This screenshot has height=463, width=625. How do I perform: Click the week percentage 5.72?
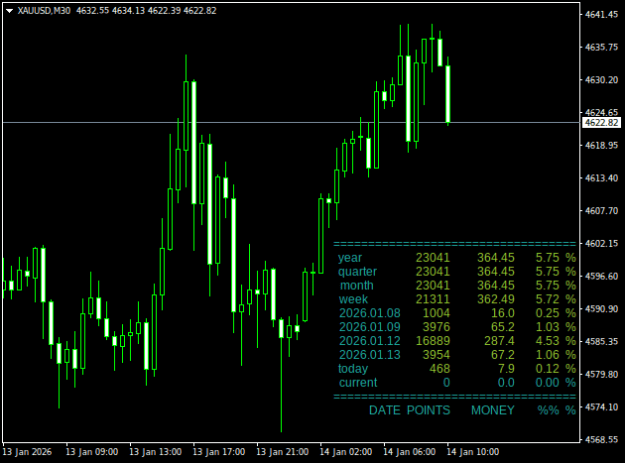[x=547, y=300]
